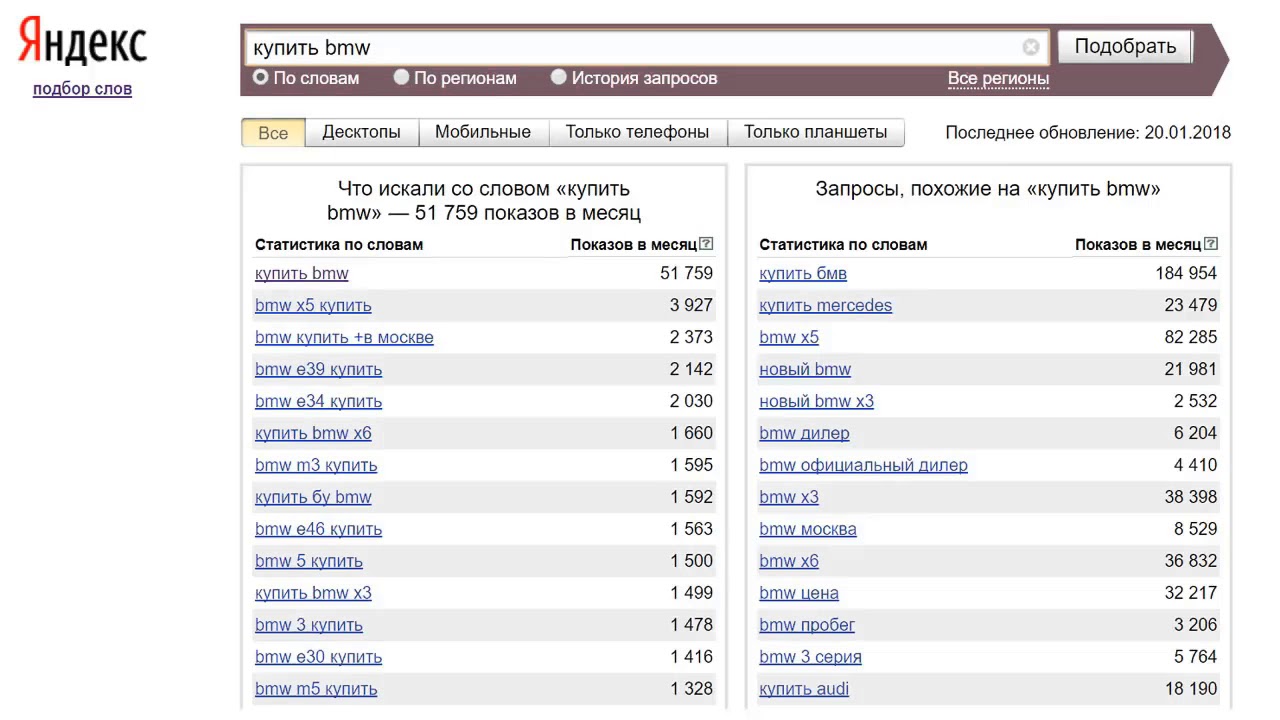
Task: Open the similar query 'купить бмв'
Action: point(803,273)
